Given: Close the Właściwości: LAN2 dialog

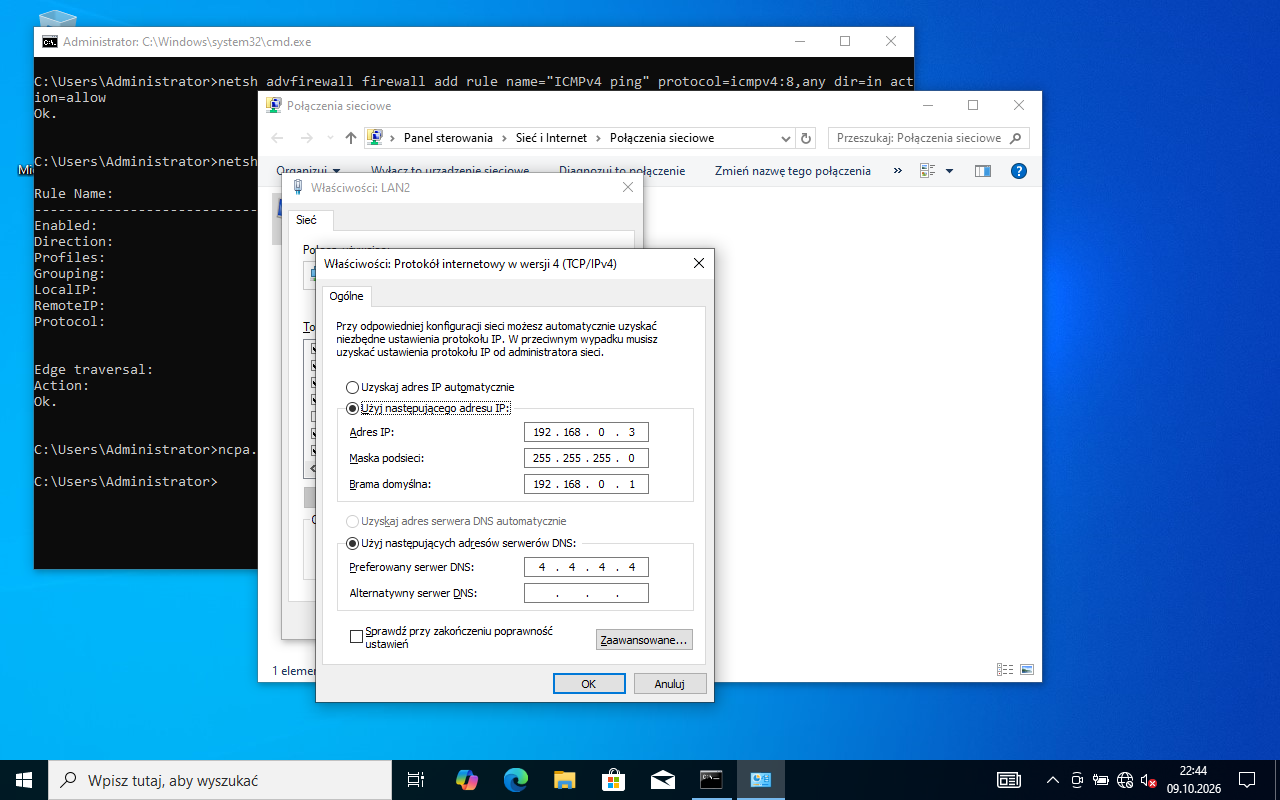Looking at the screenshot, I should [628, 187].
